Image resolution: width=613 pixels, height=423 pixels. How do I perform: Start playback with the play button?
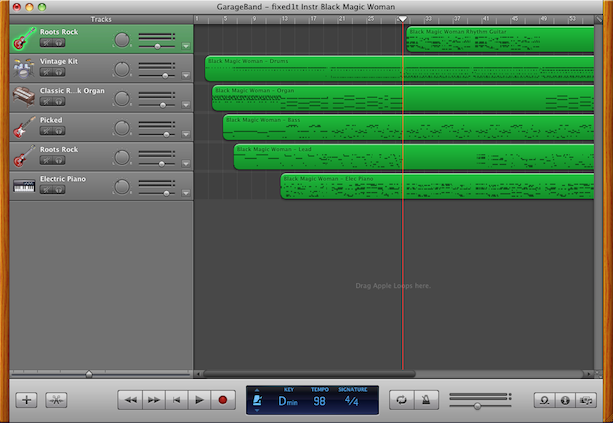199,400
